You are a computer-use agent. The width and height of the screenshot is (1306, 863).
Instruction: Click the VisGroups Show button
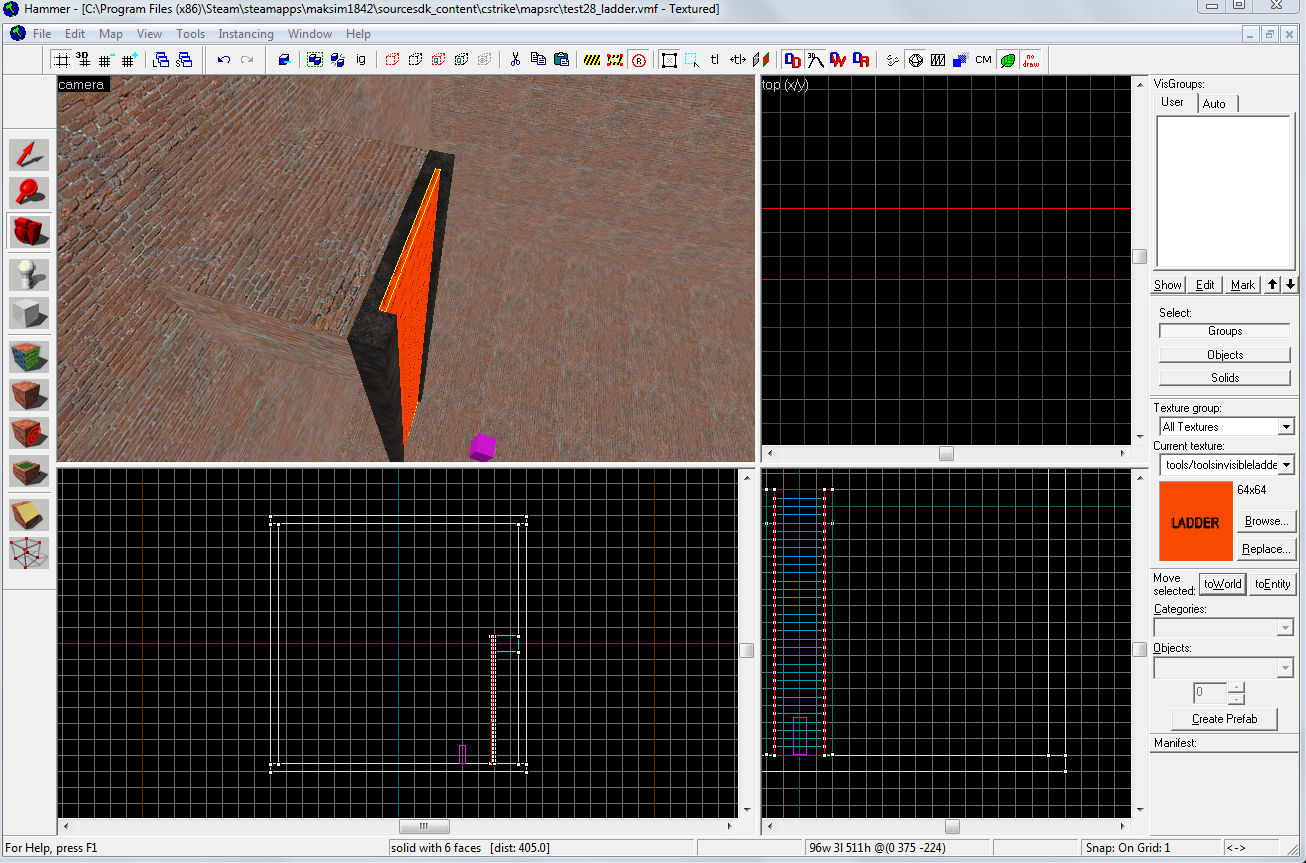1168,285
